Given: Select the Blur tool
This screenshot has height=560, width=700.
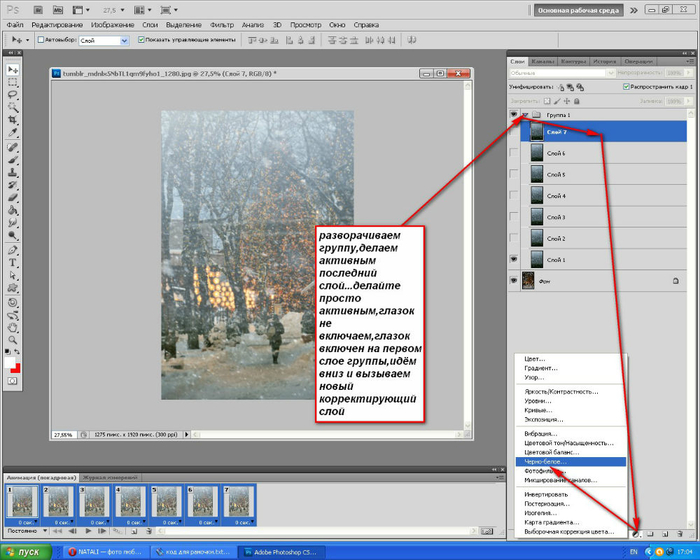Looking at the screenshot, I should click(x=12, y=222).
